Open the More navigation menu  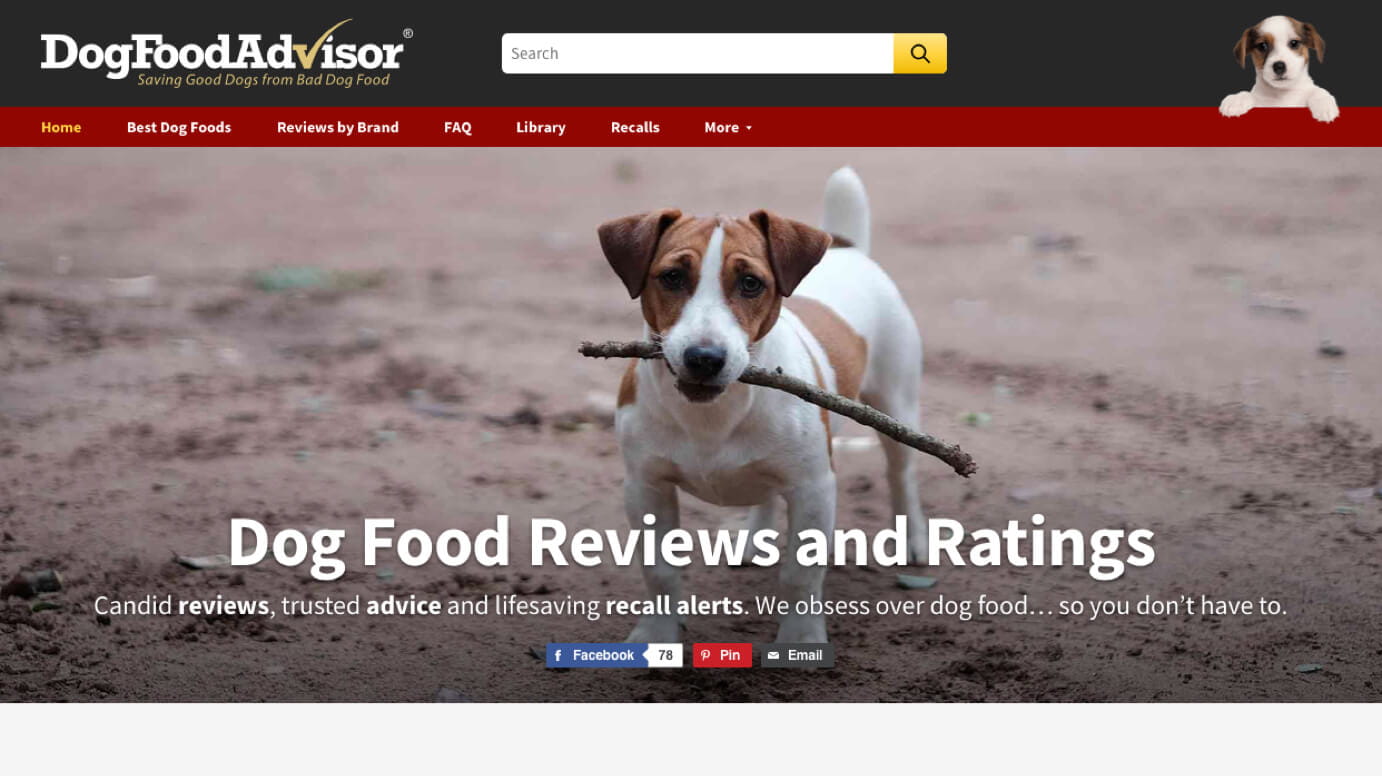coord(728,127)
